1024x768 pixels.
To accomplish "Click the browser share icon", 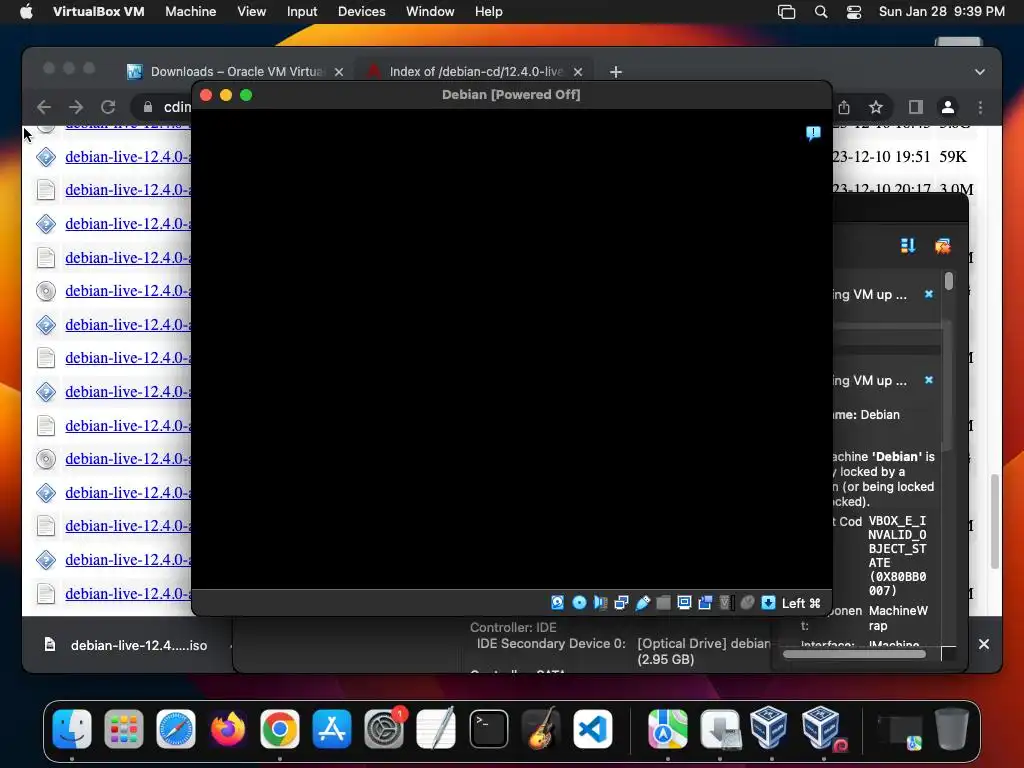I will pos(844,107).
